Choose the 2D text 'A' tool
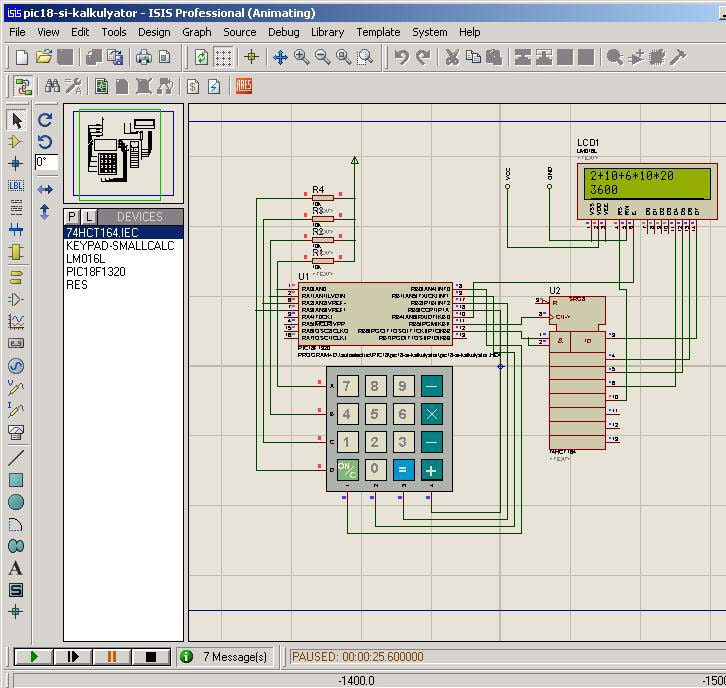 [x=16, y=568]
